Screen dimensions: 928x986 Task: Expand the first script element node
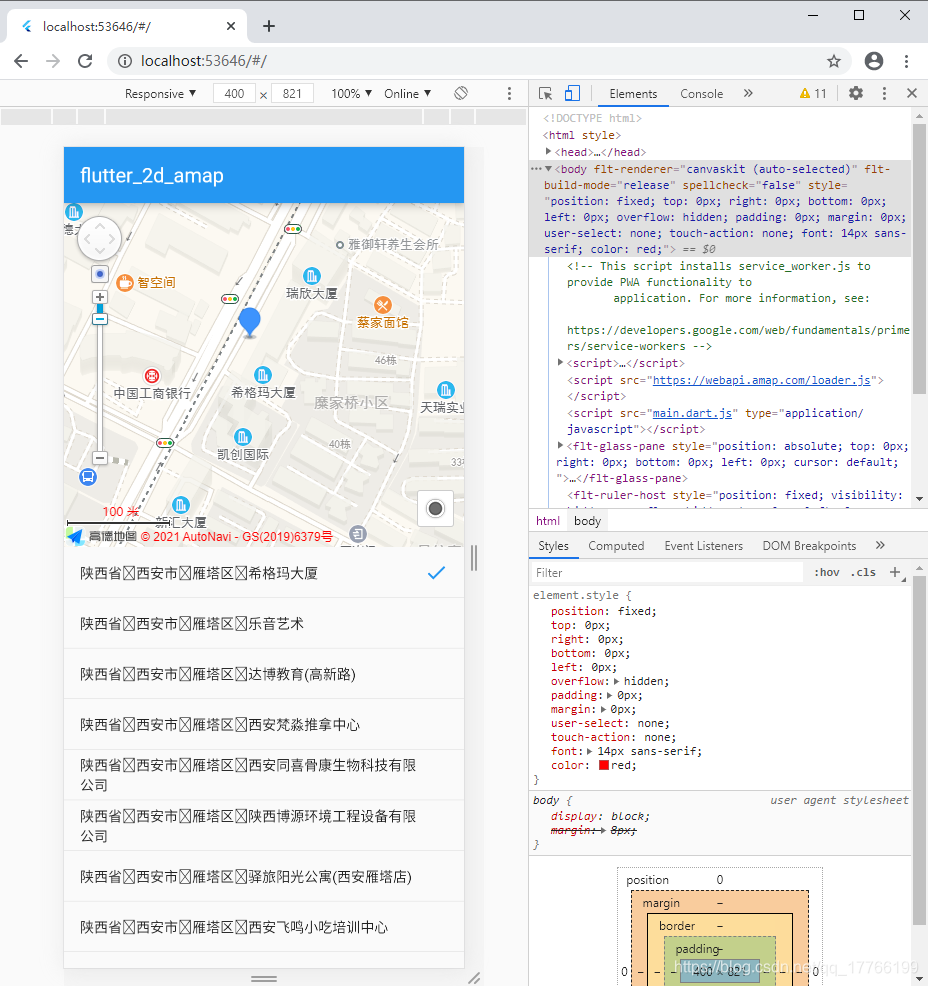[560, 362]
